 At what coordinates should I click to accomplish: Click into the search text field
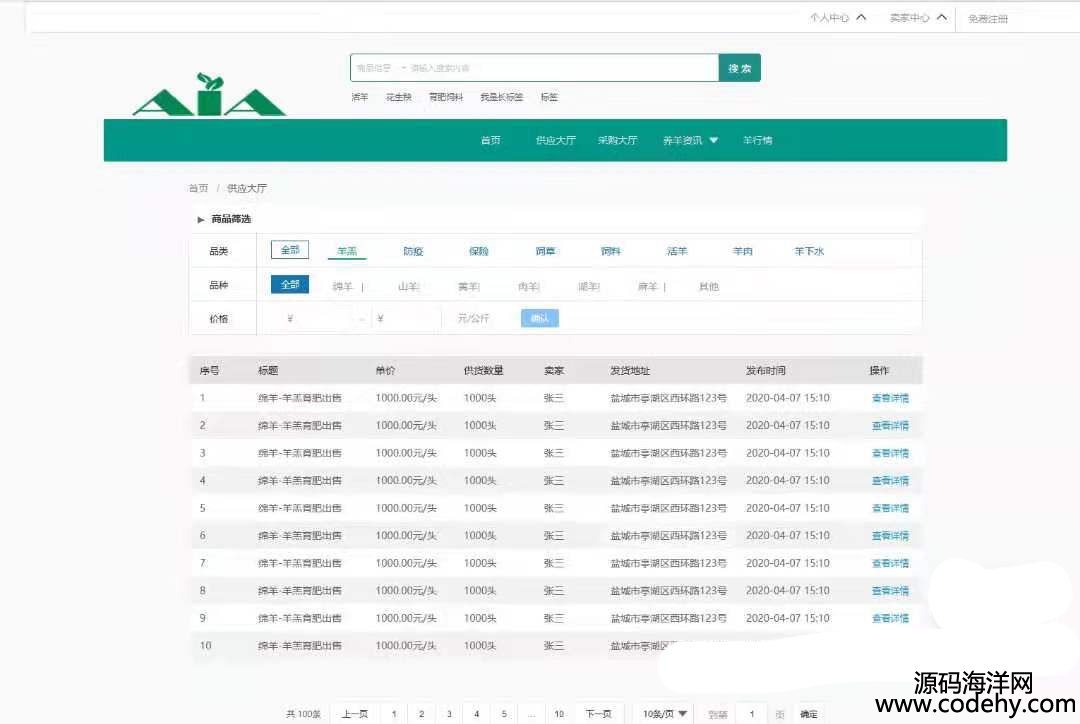point(561,68)
